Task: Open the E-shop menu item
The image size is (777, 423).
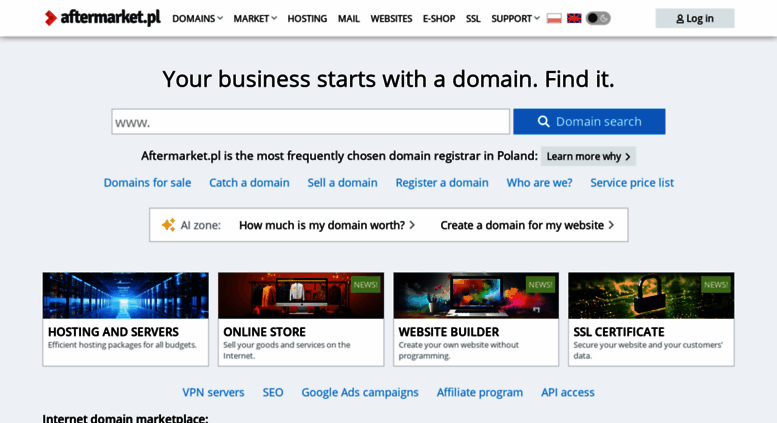Action: tap(439, 19)
